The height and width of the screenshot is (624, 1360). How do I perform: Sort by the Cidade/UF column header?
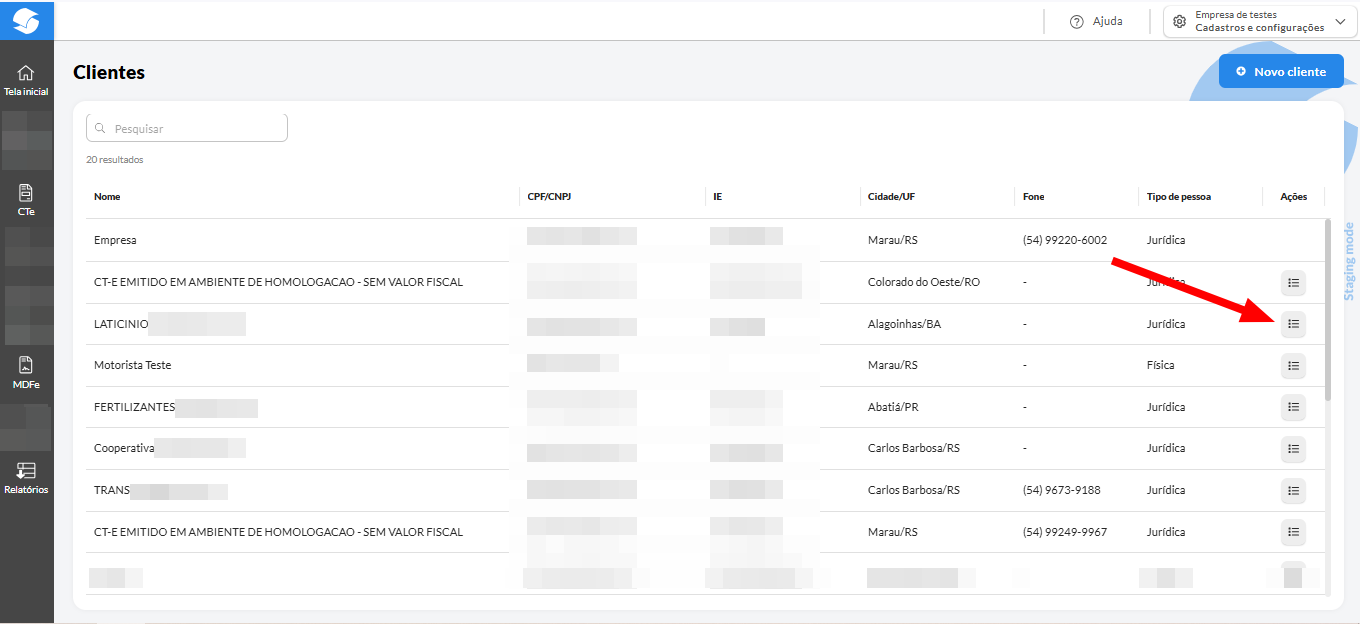(891, 197)
